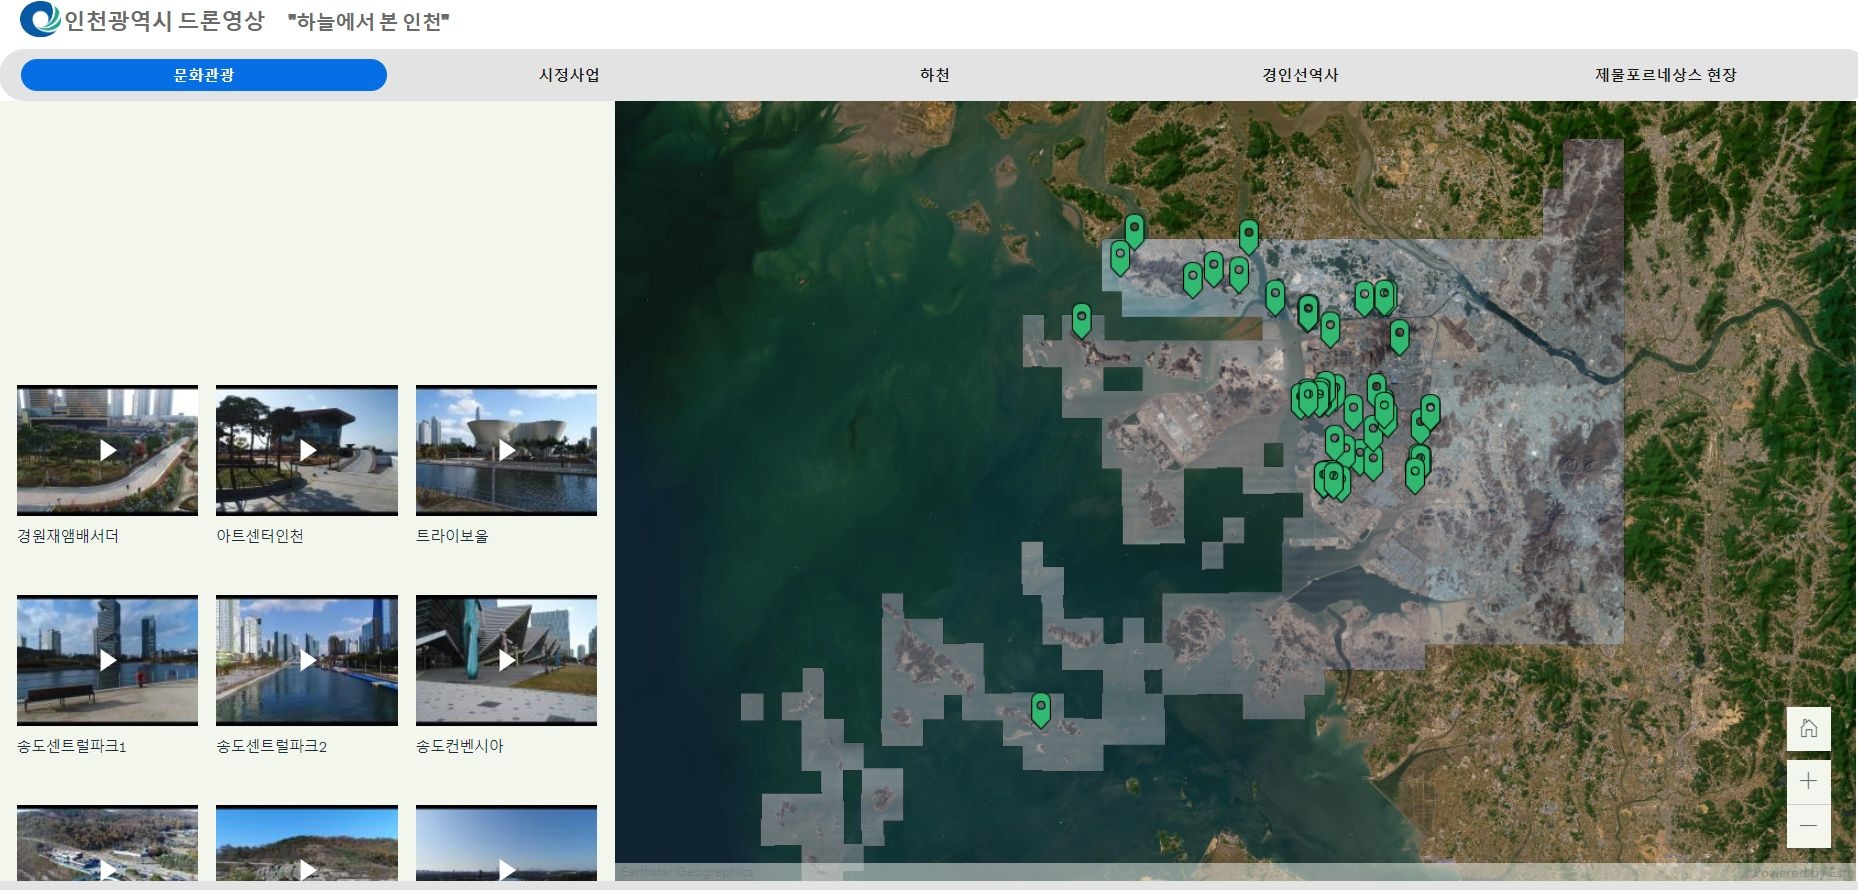
Task: Play the 송도컨벤시아 video thumbnail
Action: click(506, 660)
